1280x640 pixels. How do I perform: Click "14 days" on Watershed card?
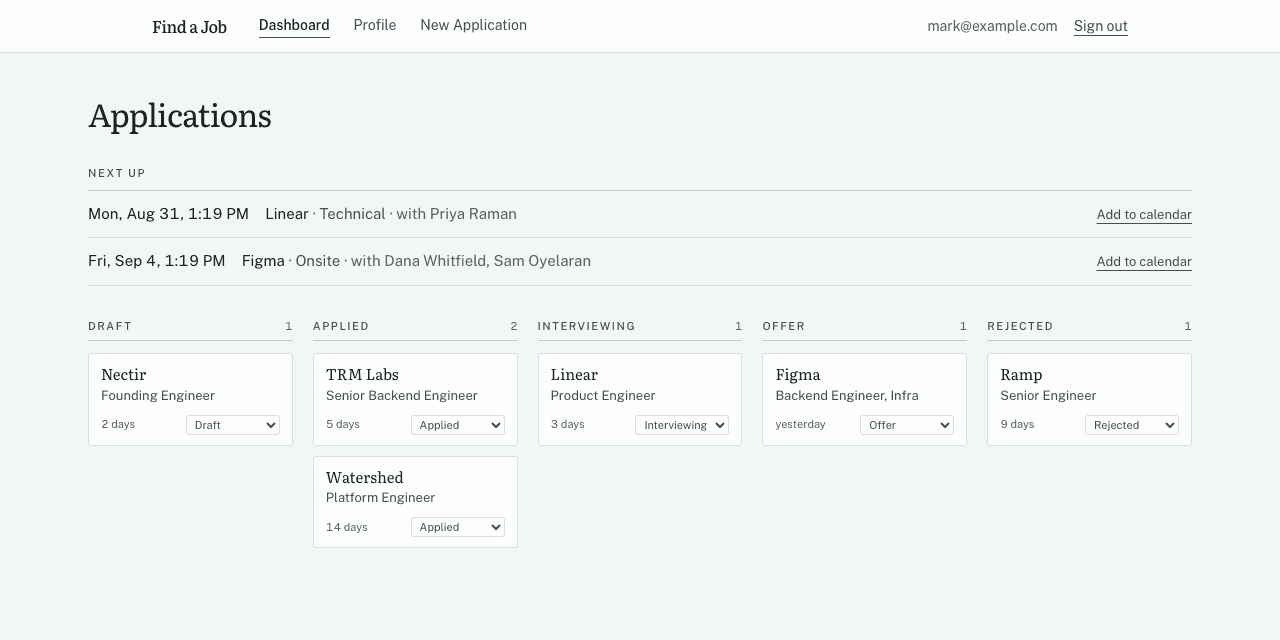coord(347,527)
